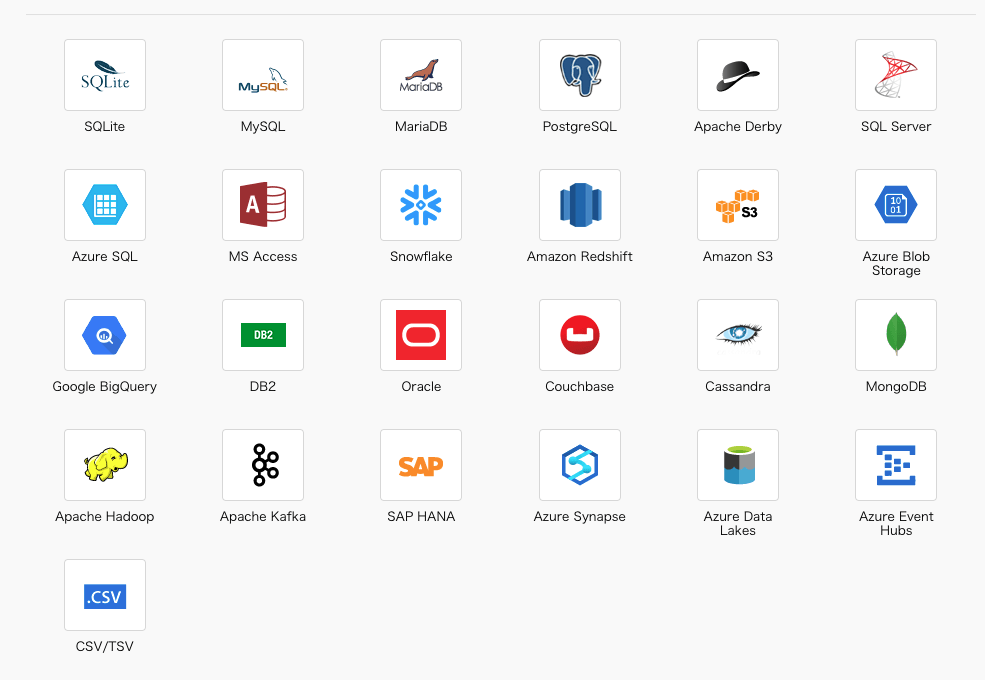Select the MS Access icon
This screenshot has height=680, width=985.
click(263, 205)
